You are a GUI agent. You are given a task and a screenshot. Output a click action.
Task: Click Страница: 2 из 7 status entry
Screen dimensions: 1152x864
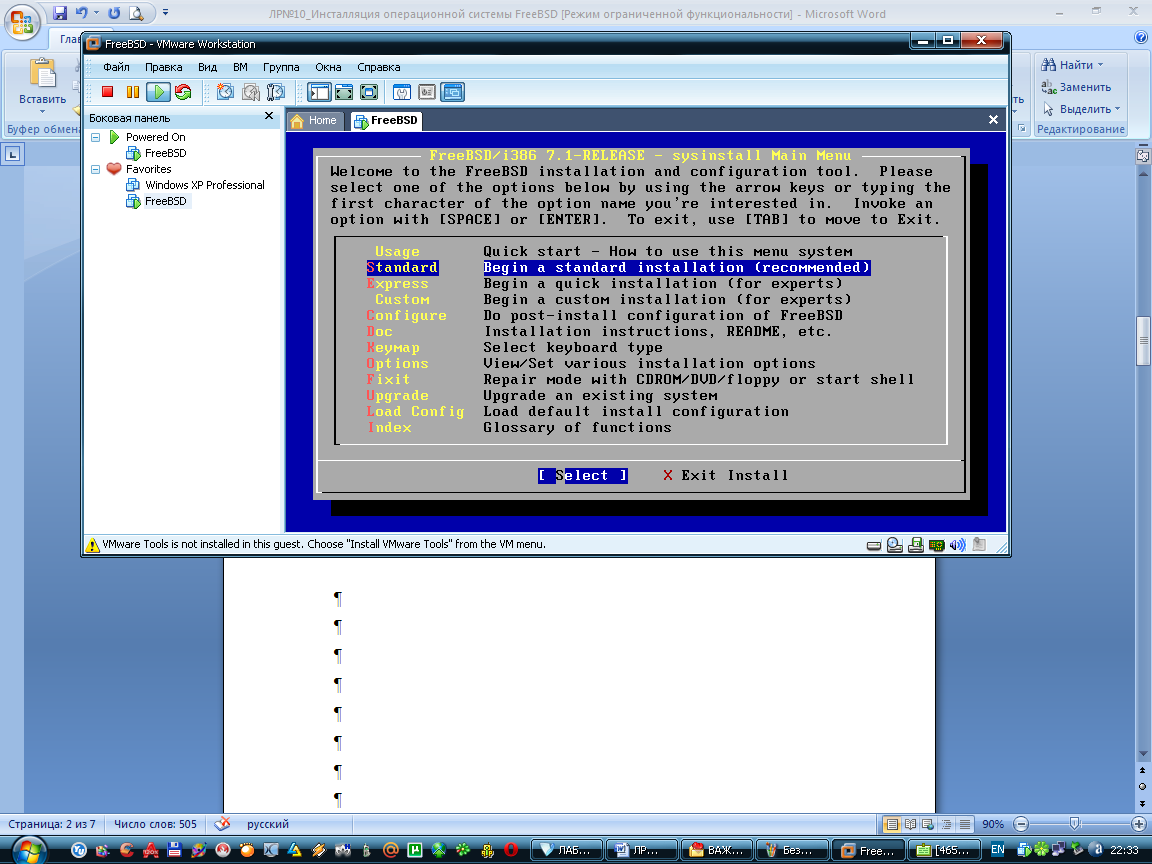[x=51, y=824]
